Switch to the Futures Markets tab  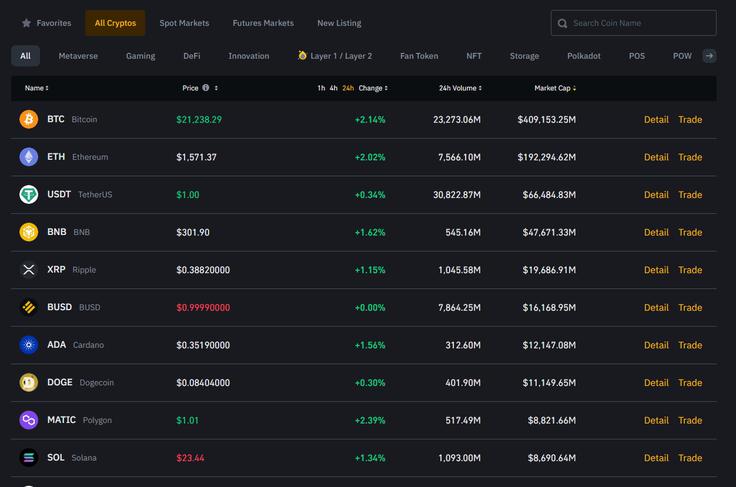pyautogui.click(x=263, y=23)
